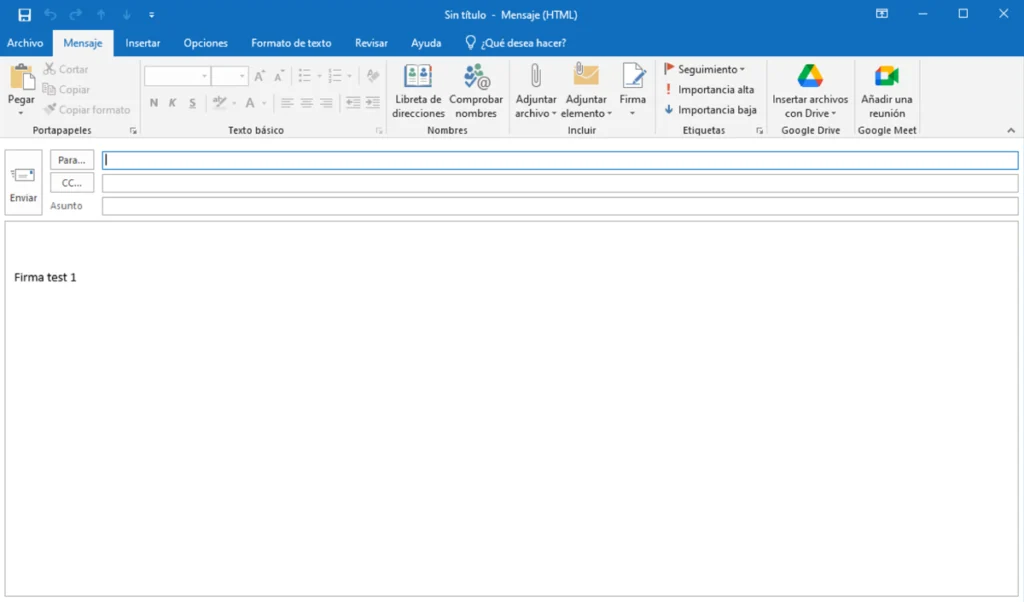1024x602 pixels.
Task: Toggle Importancia baja option
Action: 709,110
